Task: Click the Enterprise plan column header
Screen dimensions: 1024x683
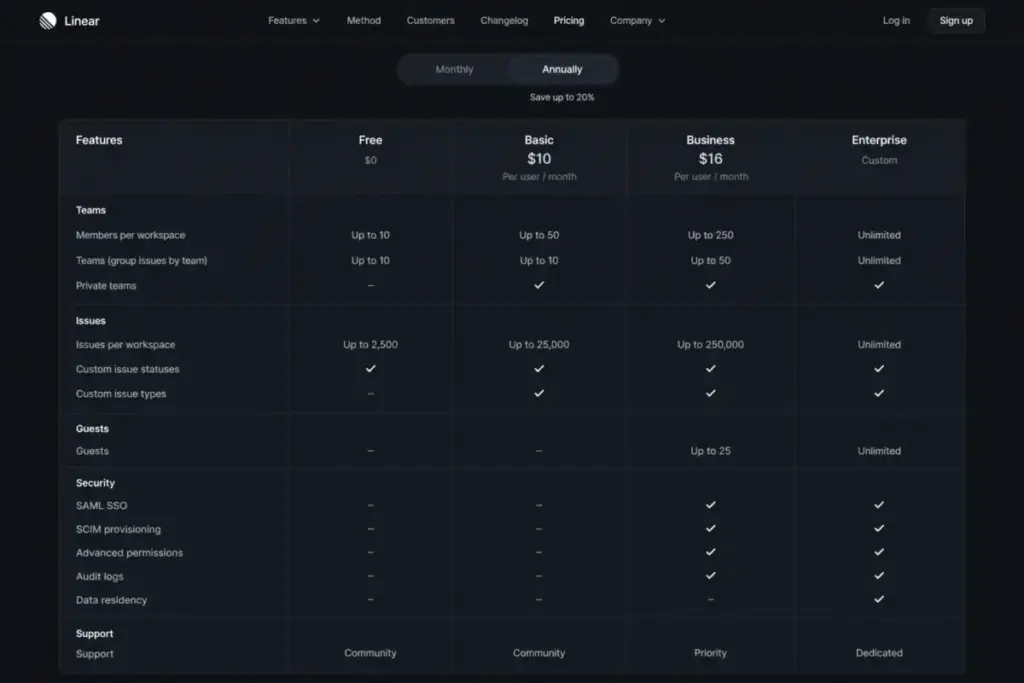Action: [879, 140]
